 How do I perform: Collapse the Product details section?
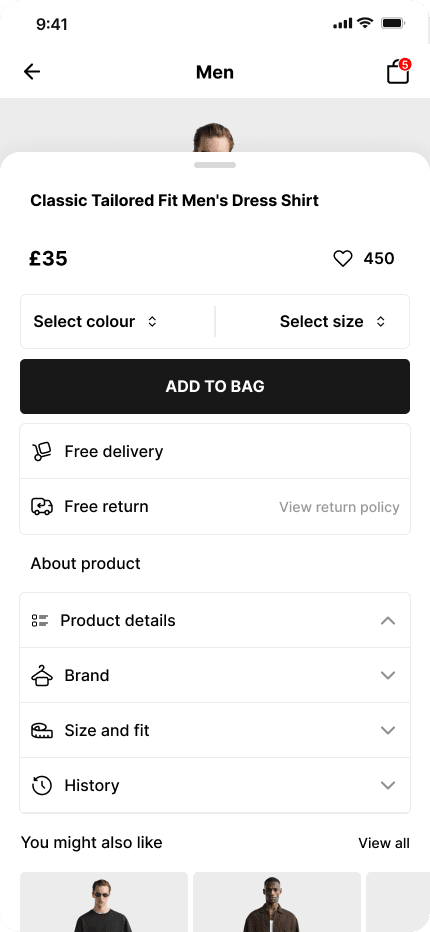point(388,621)
